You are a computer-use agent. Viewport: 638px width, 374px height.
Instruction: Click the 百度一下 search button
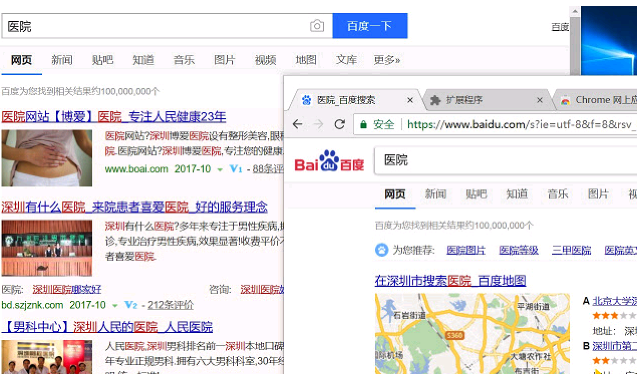click(370, 26)
